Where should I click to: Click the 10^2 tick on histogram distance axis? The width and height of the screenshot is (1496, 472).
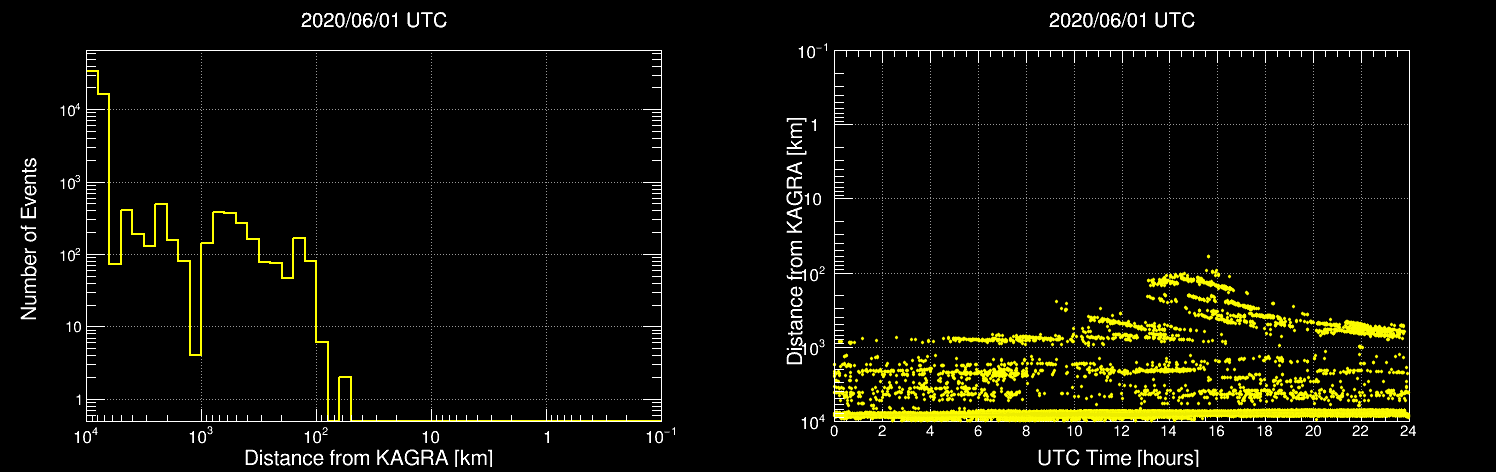coord(316,437)
